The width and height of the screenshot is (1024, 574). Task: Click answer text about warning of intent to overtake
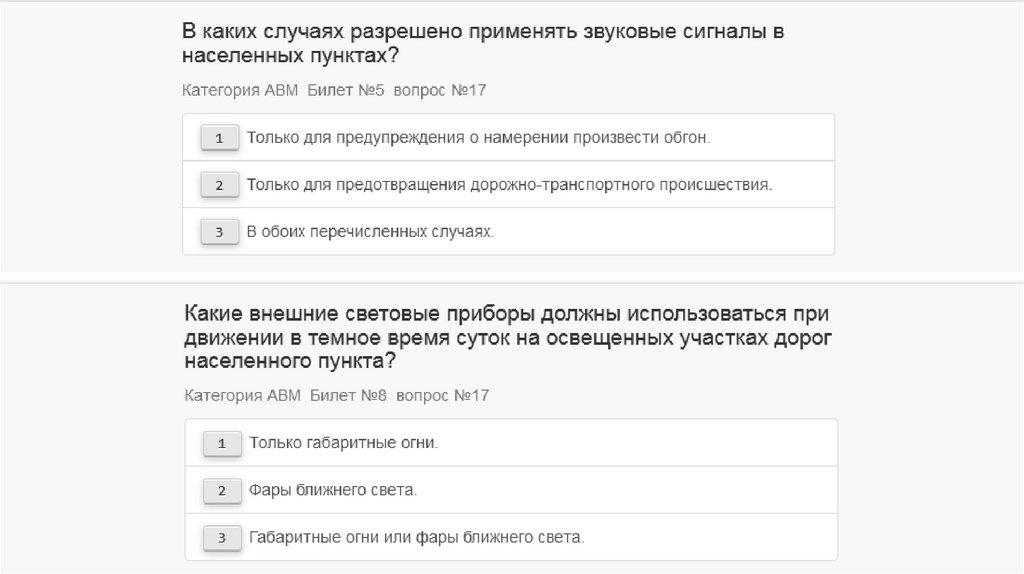point(478,137)
